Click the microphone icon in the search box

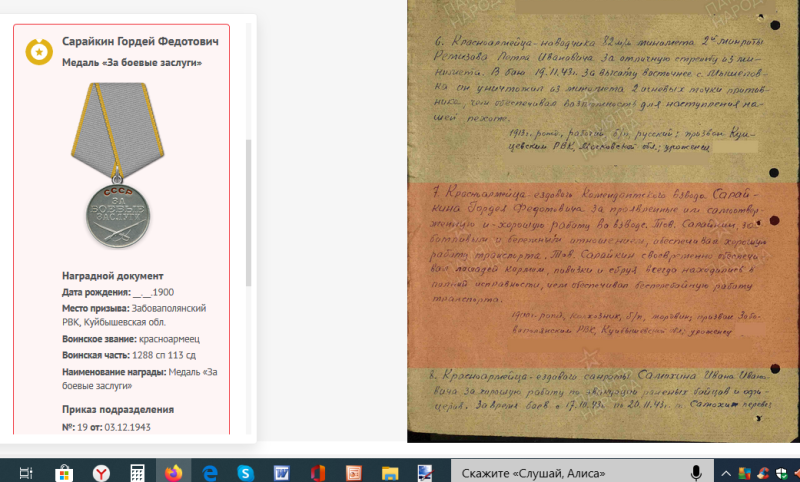696,472
